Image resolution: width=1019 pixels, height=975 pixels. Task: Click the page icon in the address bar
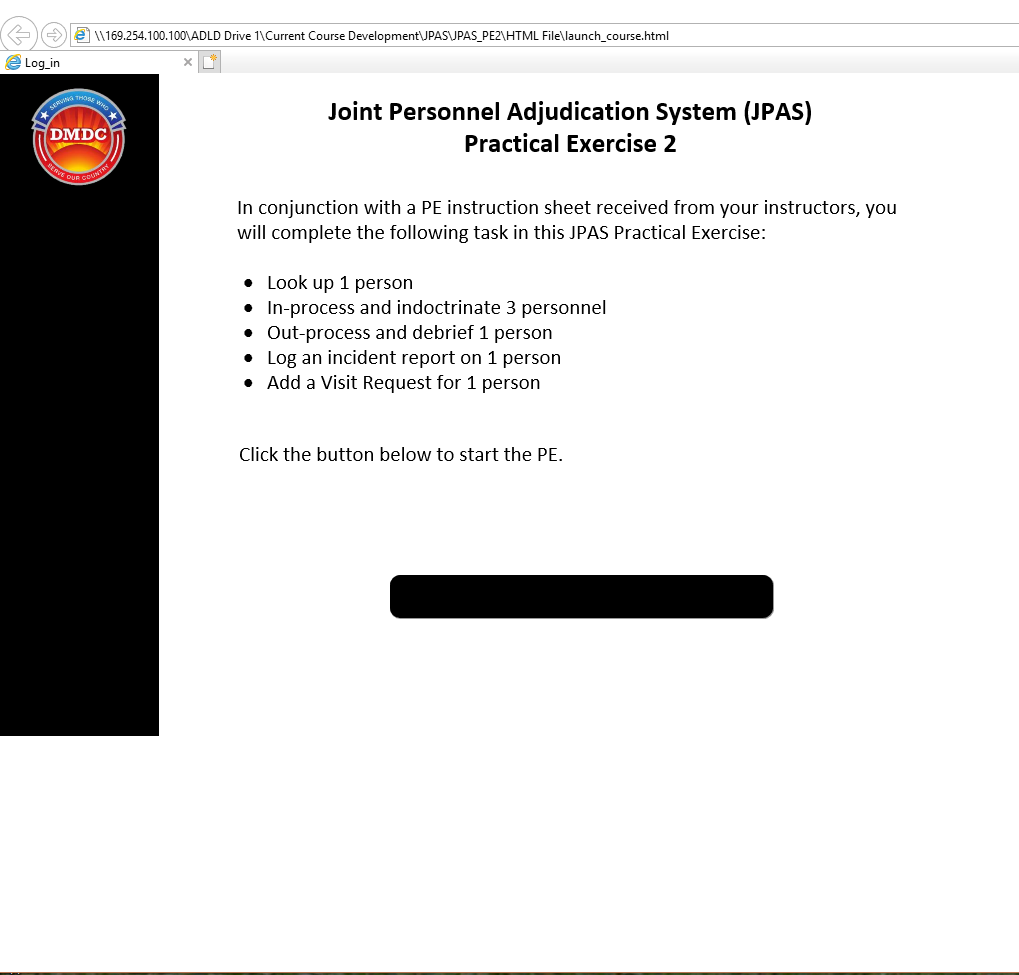tap(82, 35)
